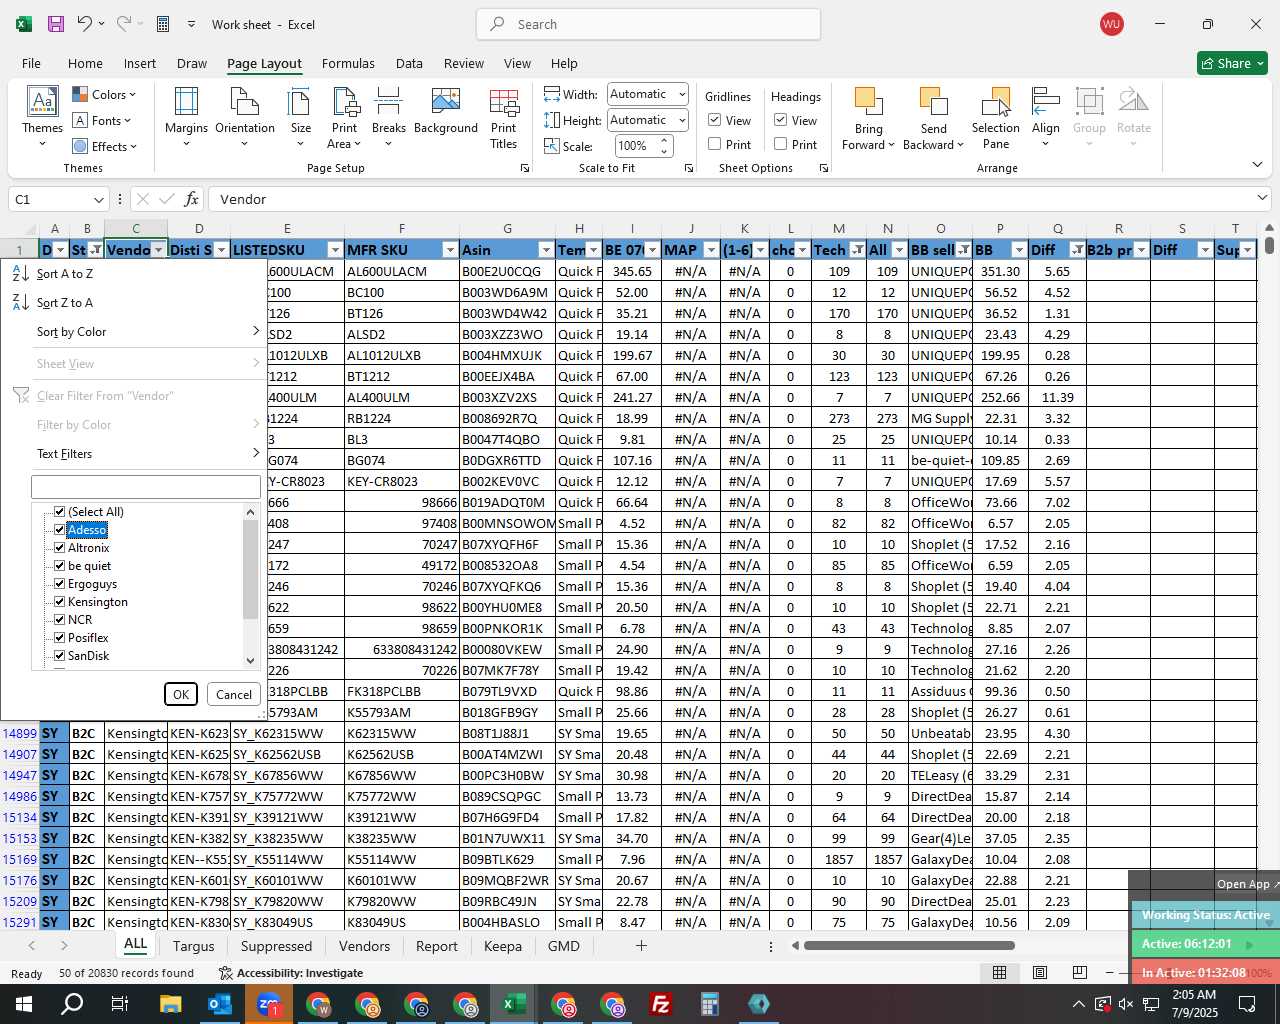Screen dimensions: 1280x1024
Task: Click the Share button
Action: click(1233, 63)
